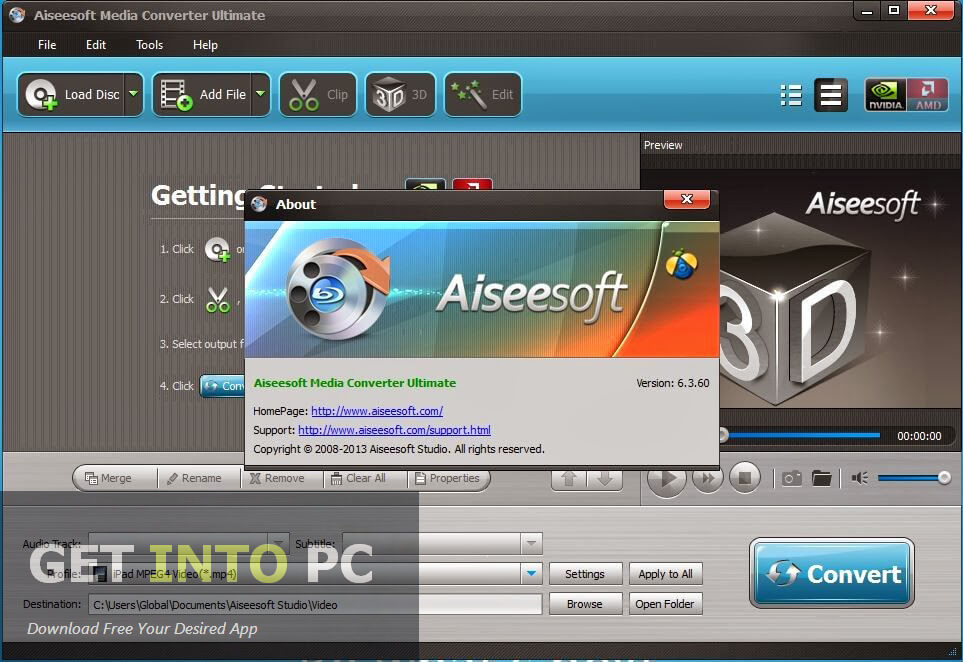Viewport: 963px width, 662px height.
Task: Open the File menu
Action: [47, 45]
